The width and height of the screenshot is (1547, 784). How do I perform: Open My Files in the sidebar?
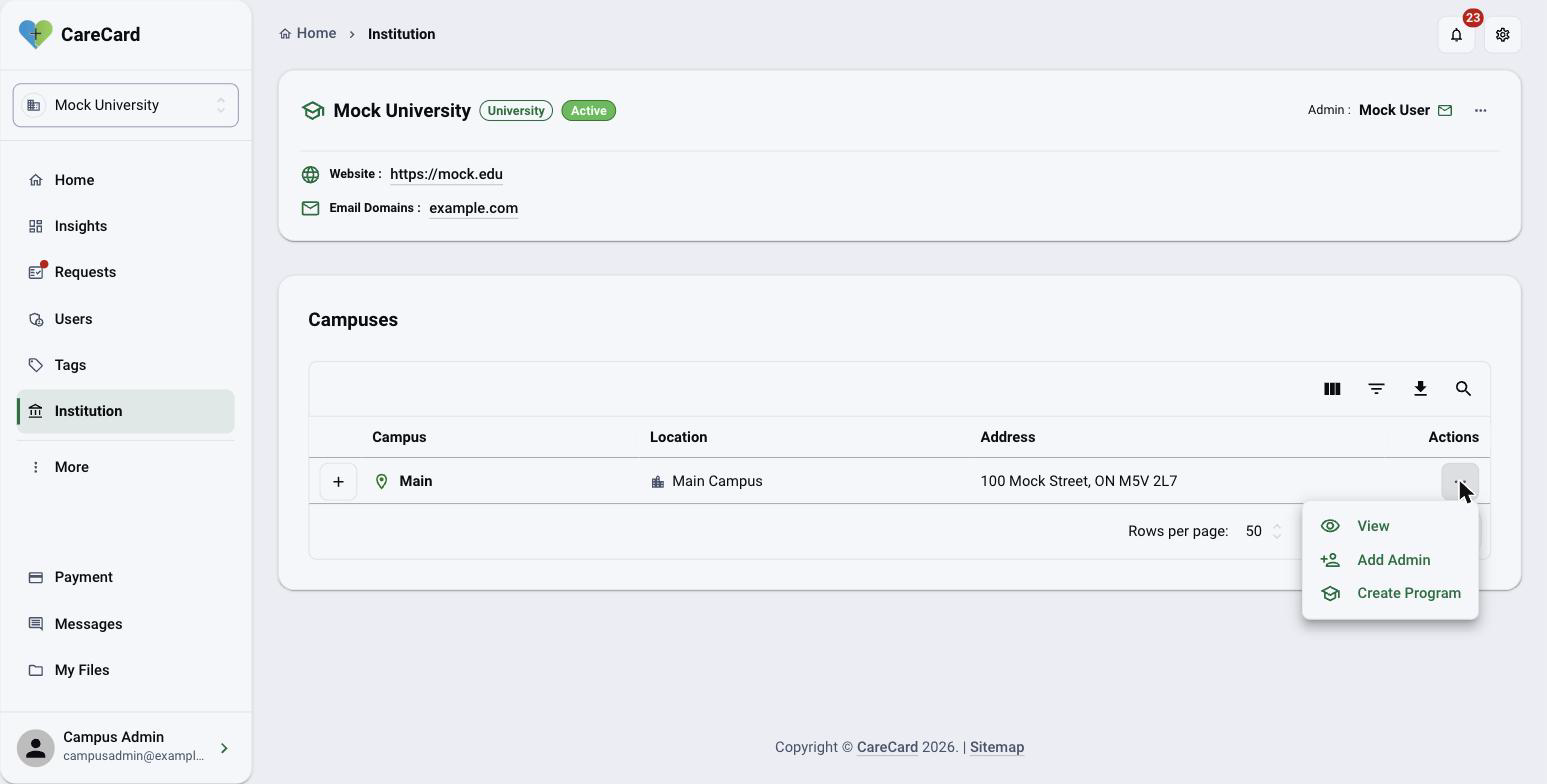pos(126,670)
